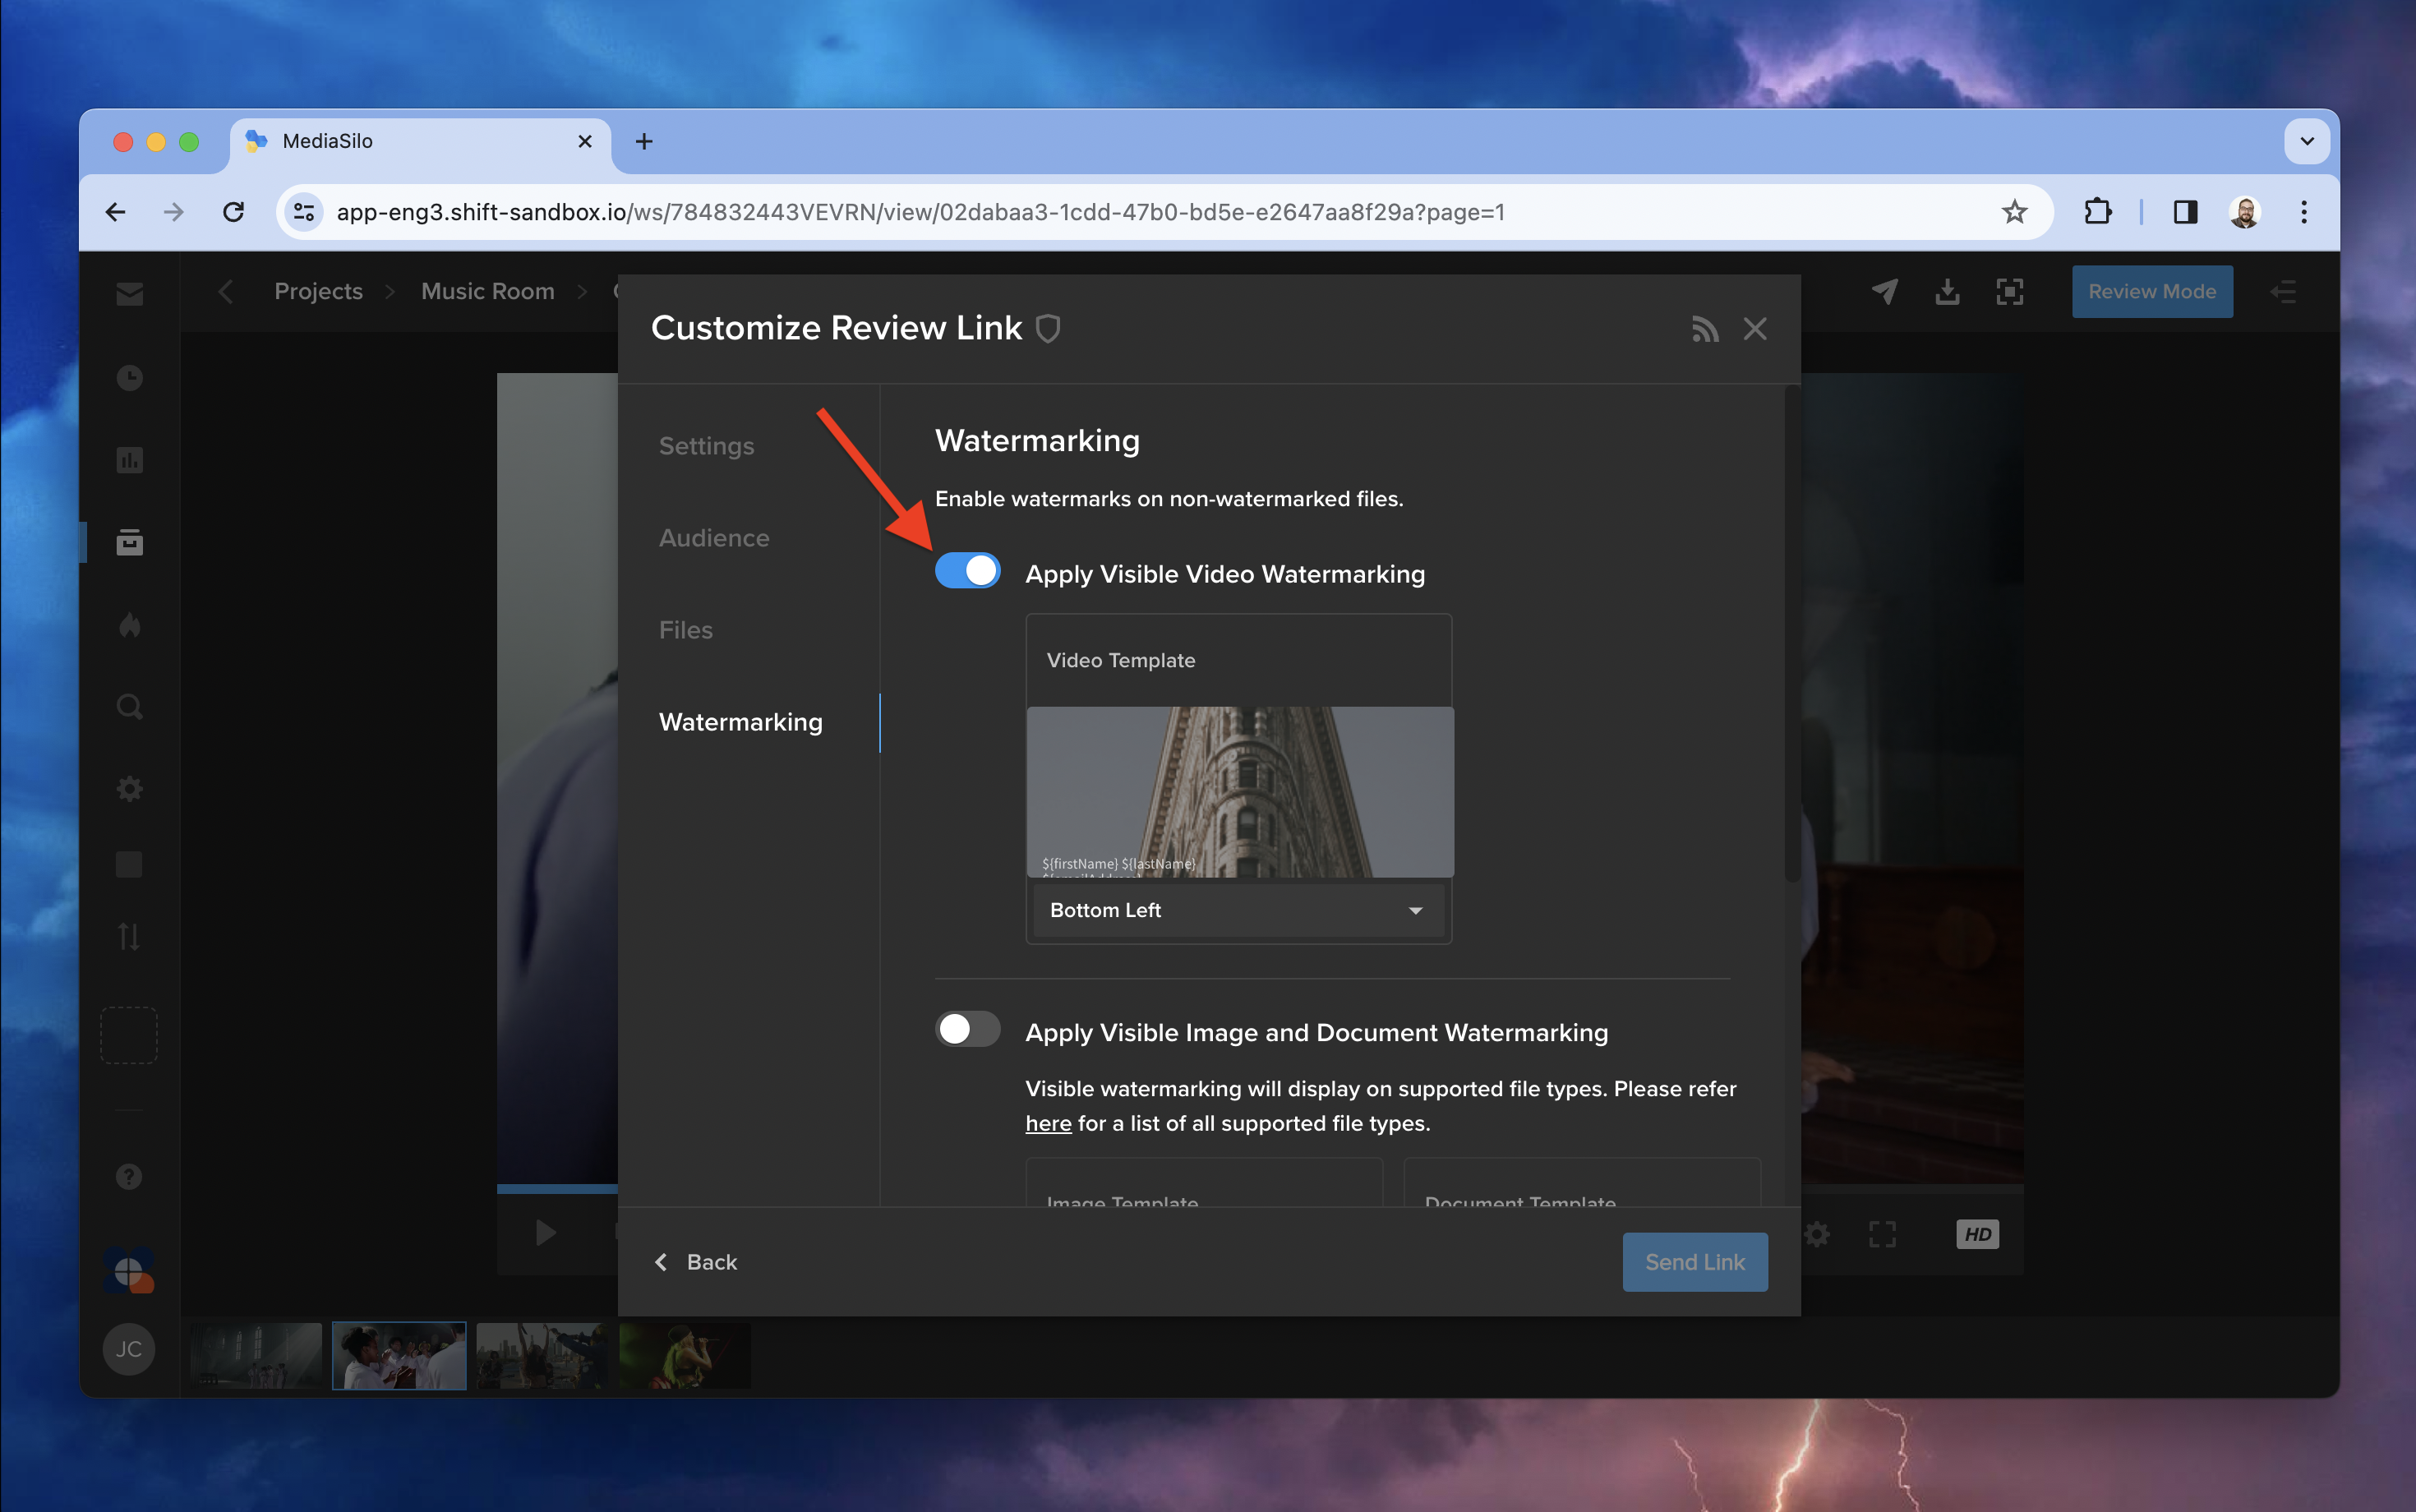Open the inbox mail icon in sidebar

(x=129, y=293)
